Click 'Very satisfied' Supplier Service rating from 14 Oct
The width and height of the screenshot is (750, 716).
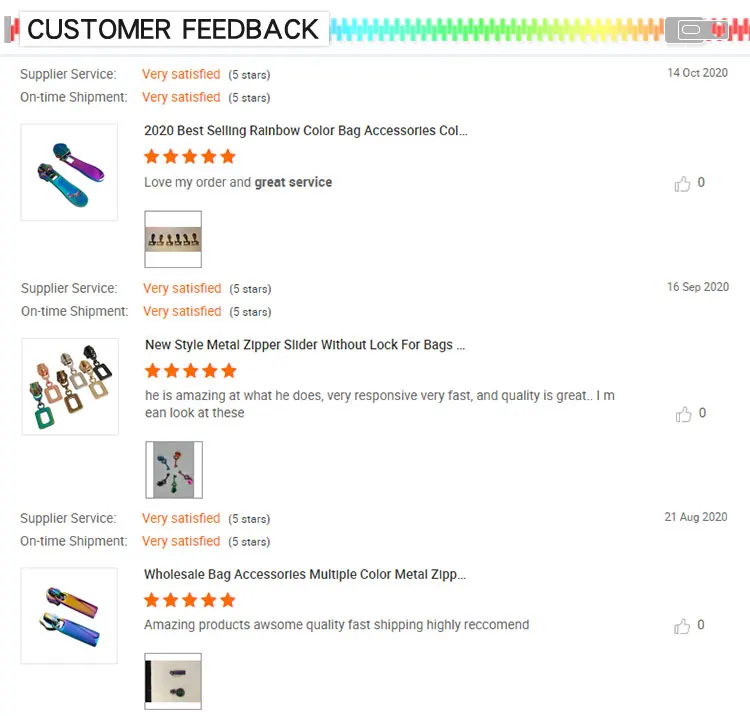pos(181,74)
